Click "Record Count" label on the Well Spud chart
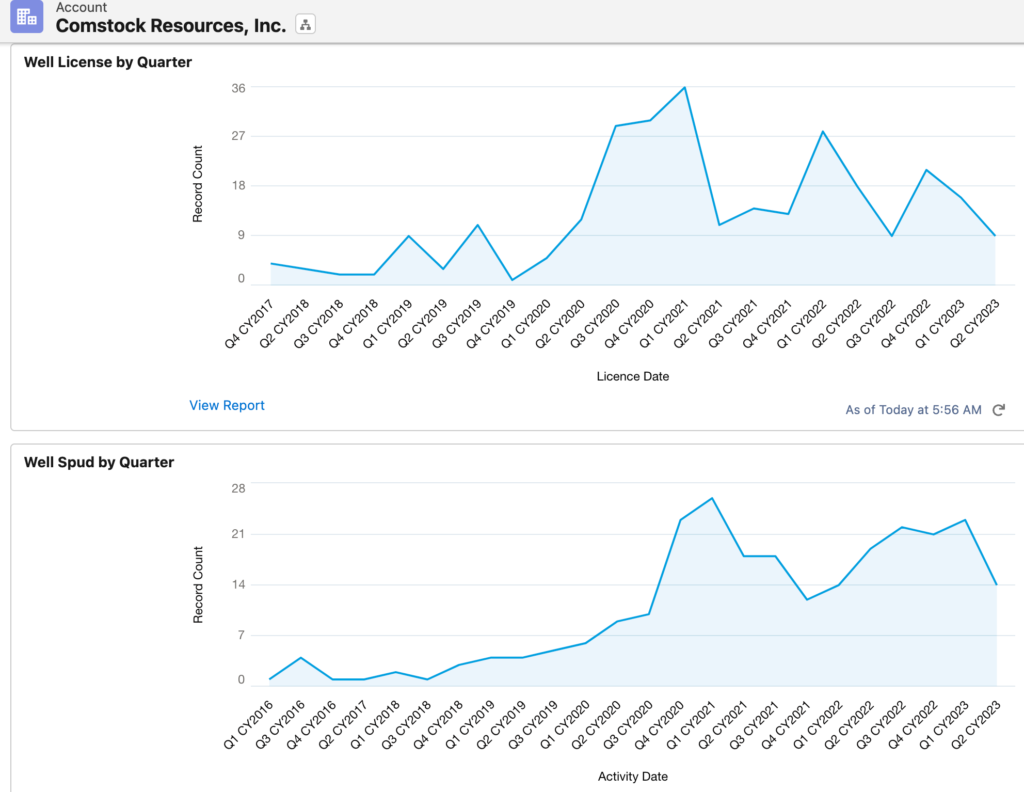Screen dimensions: 1024x792 [198, 585]
